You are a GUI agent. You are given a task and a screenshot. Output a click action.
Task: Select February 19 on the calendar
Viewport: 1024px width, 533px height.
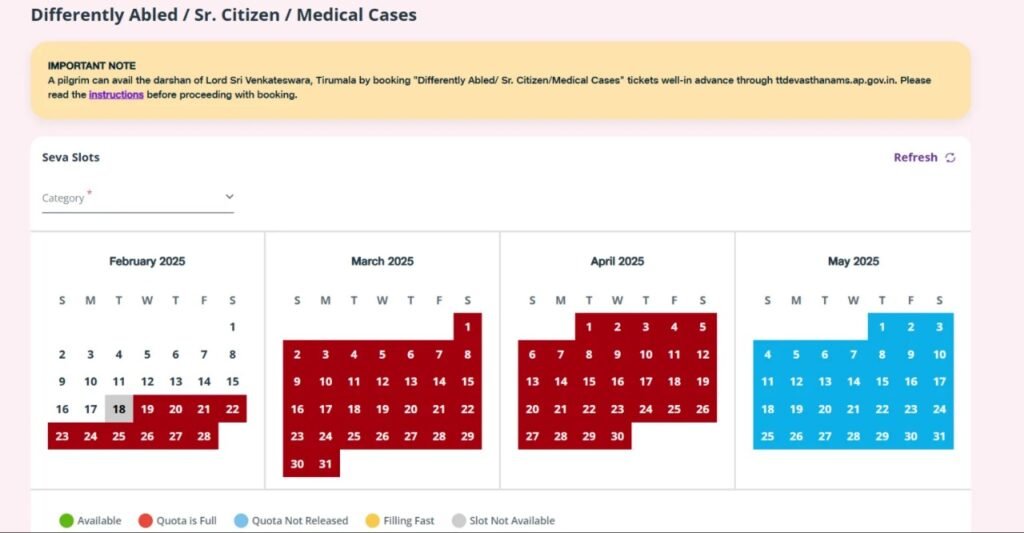(x=148, y=409)
